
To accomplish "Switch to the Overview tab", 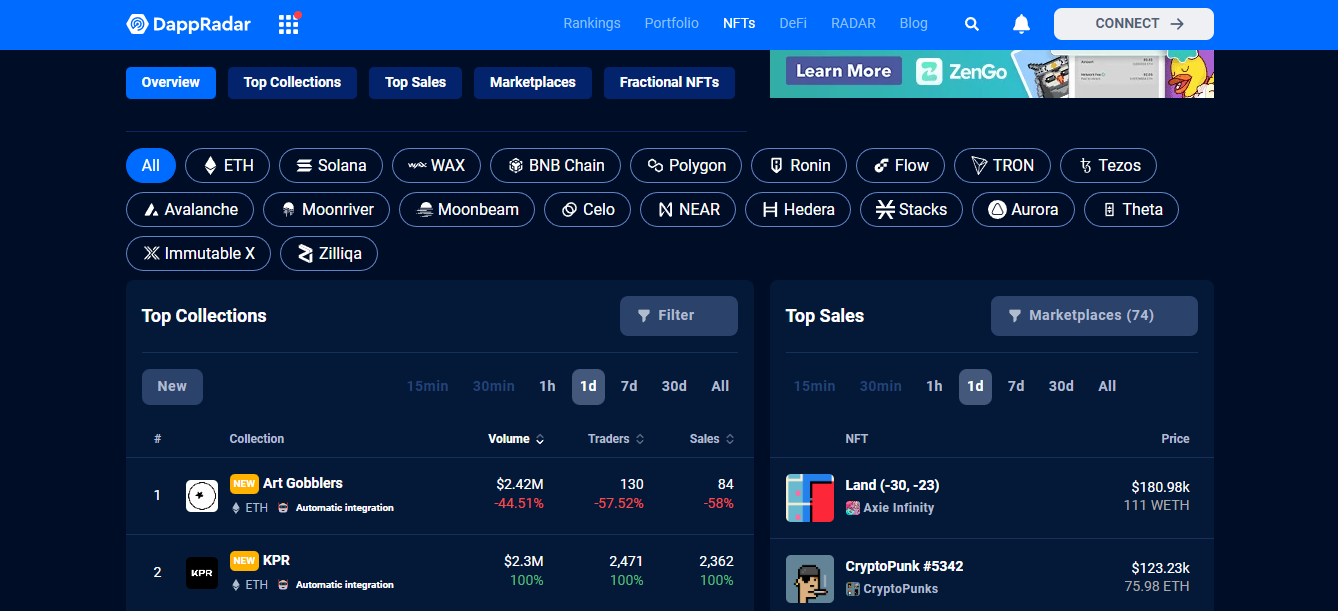I will pos(171,82).
